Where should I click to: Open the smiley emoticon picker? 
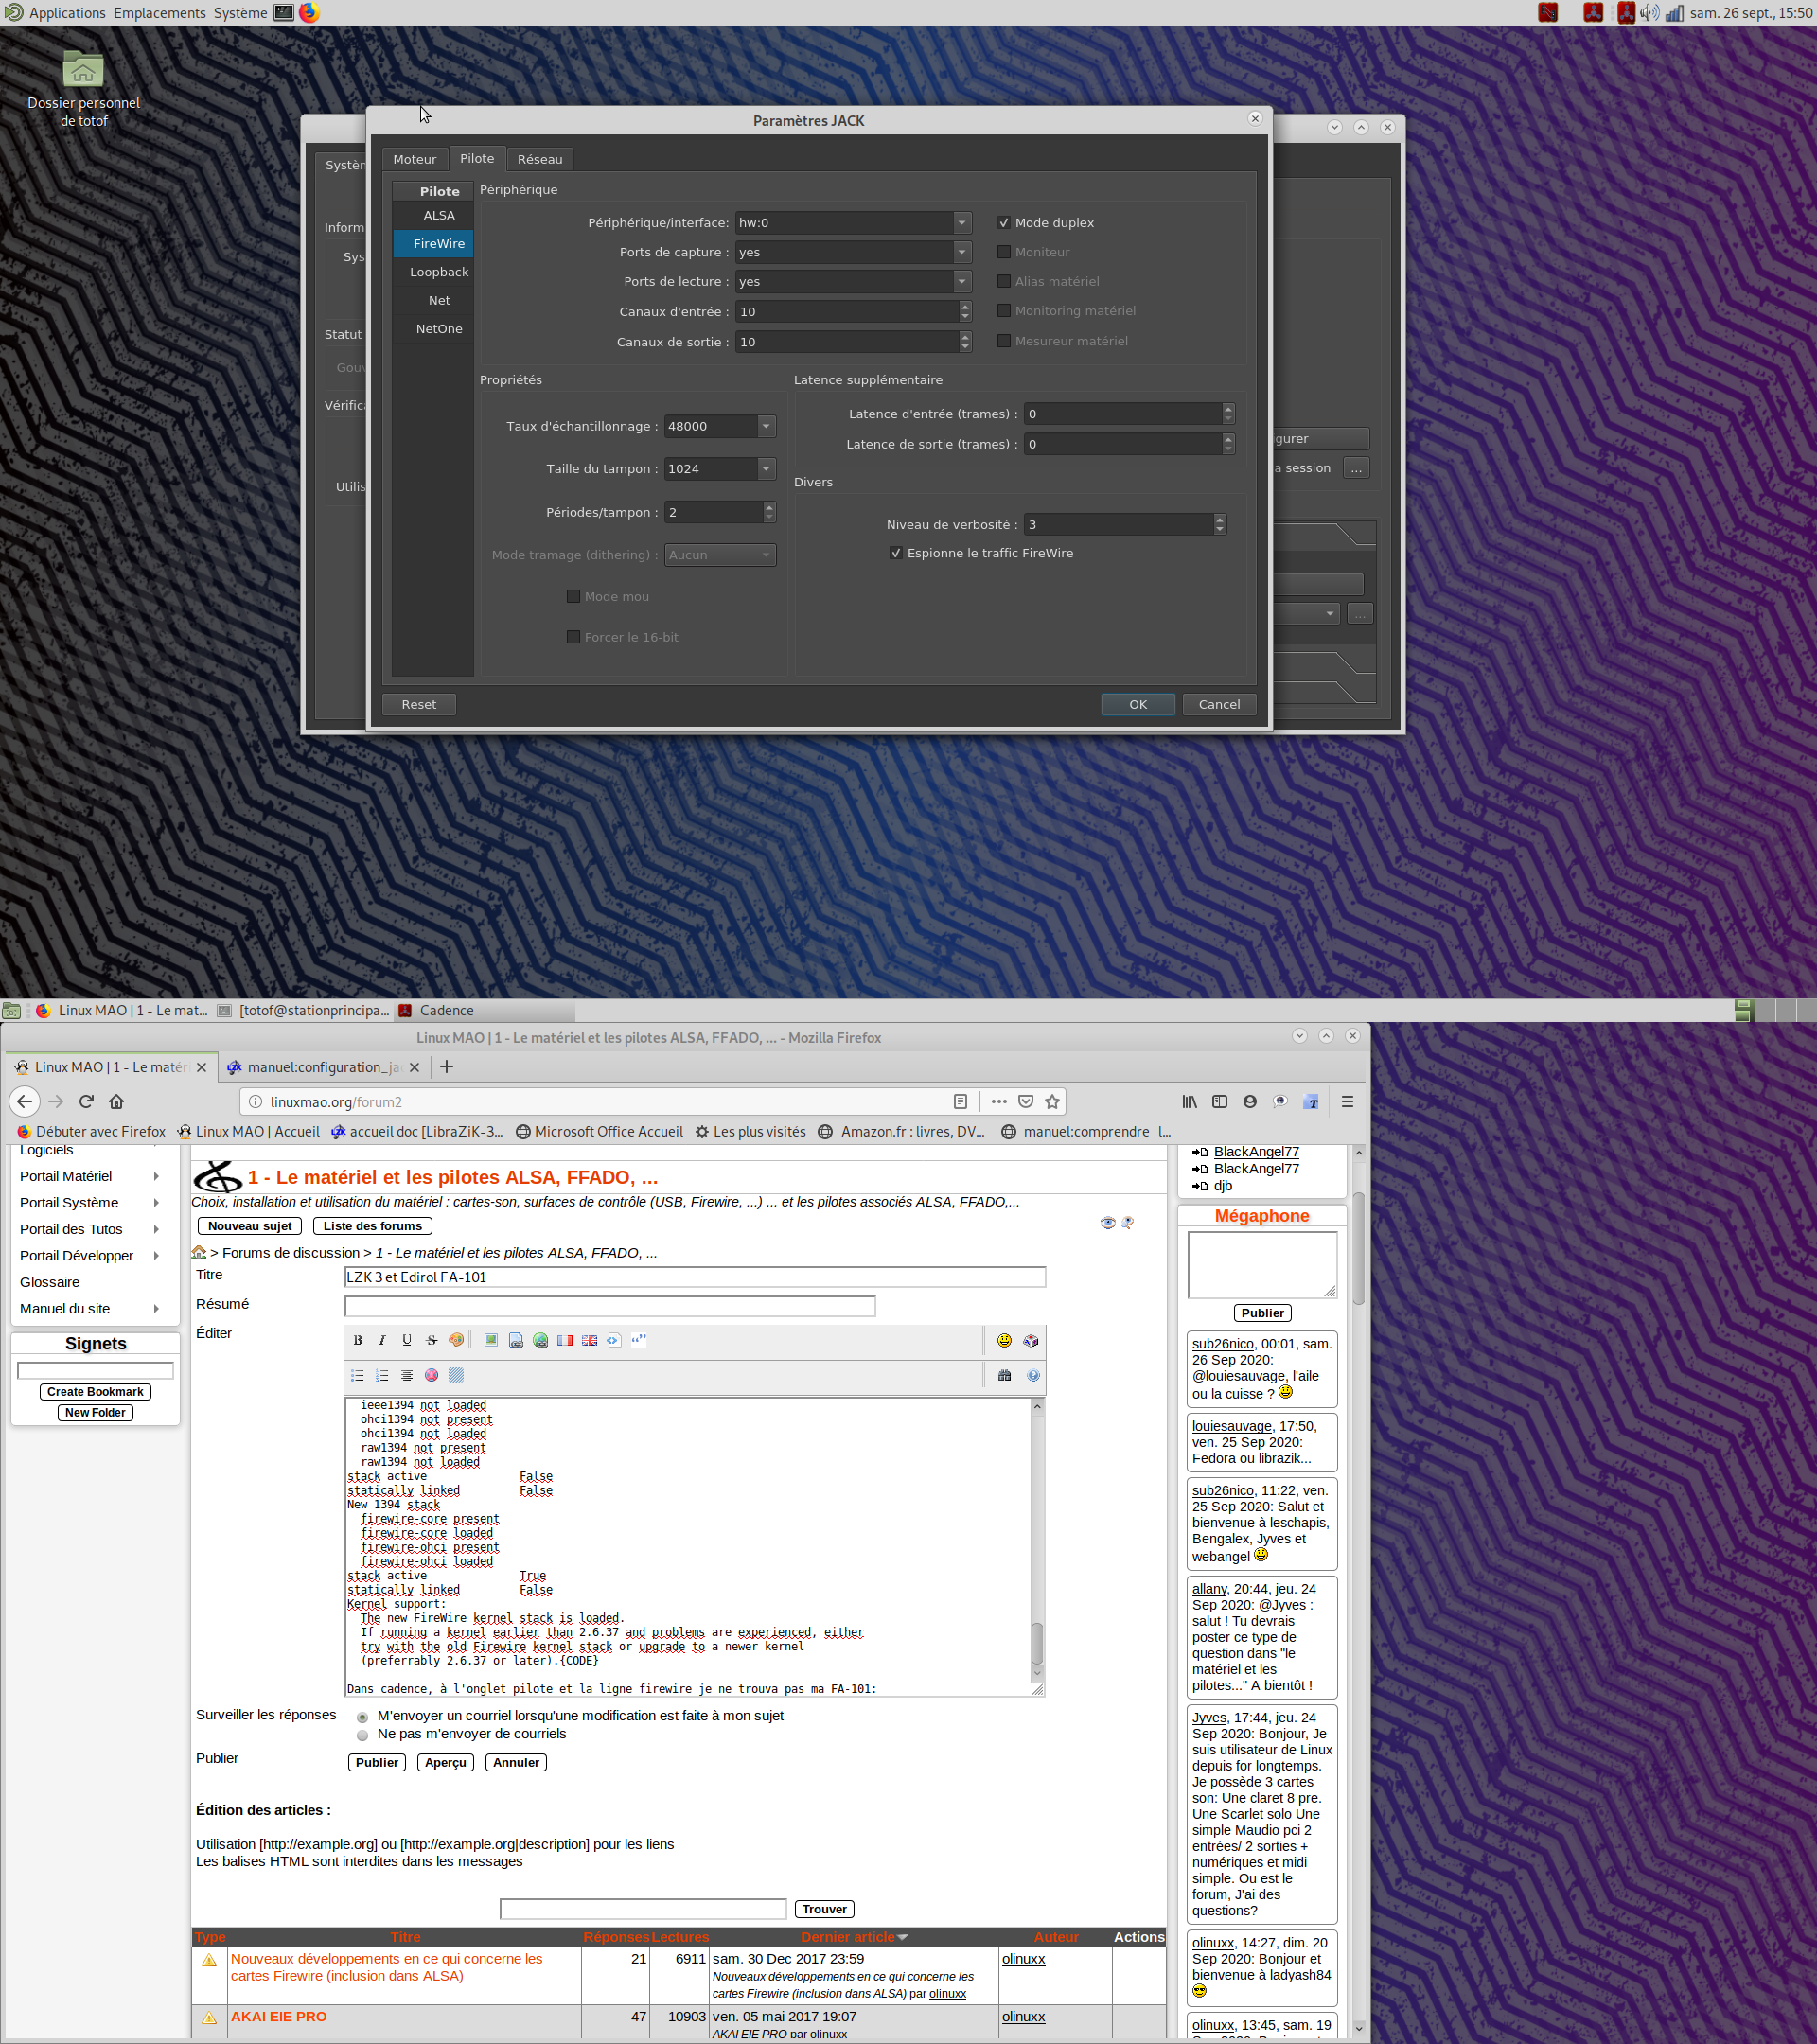1004,1340
